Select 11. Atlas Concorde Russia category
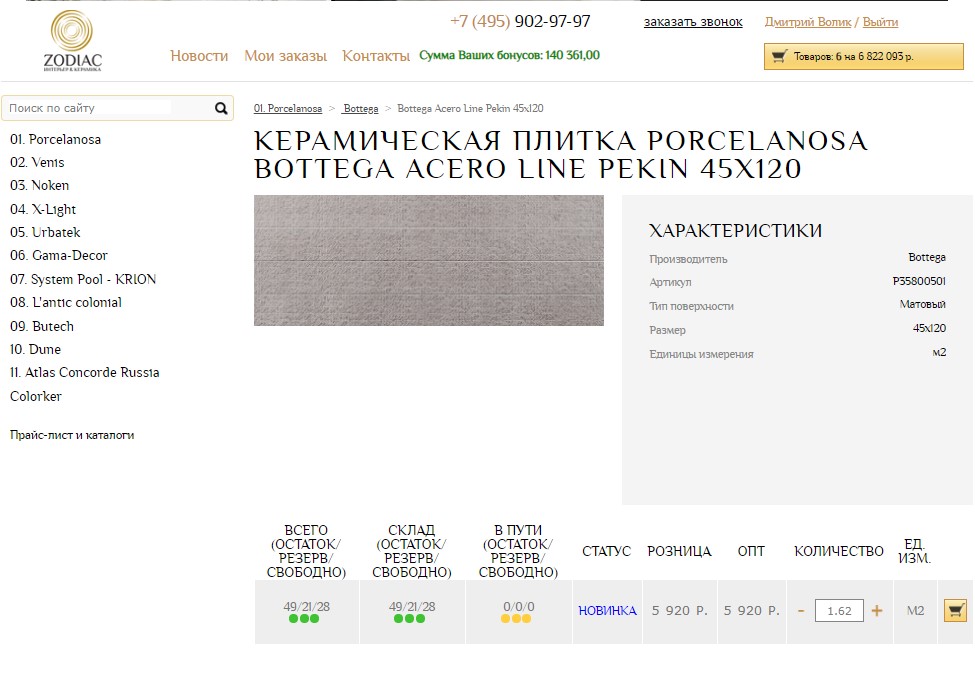 click(x=85, y=372)
